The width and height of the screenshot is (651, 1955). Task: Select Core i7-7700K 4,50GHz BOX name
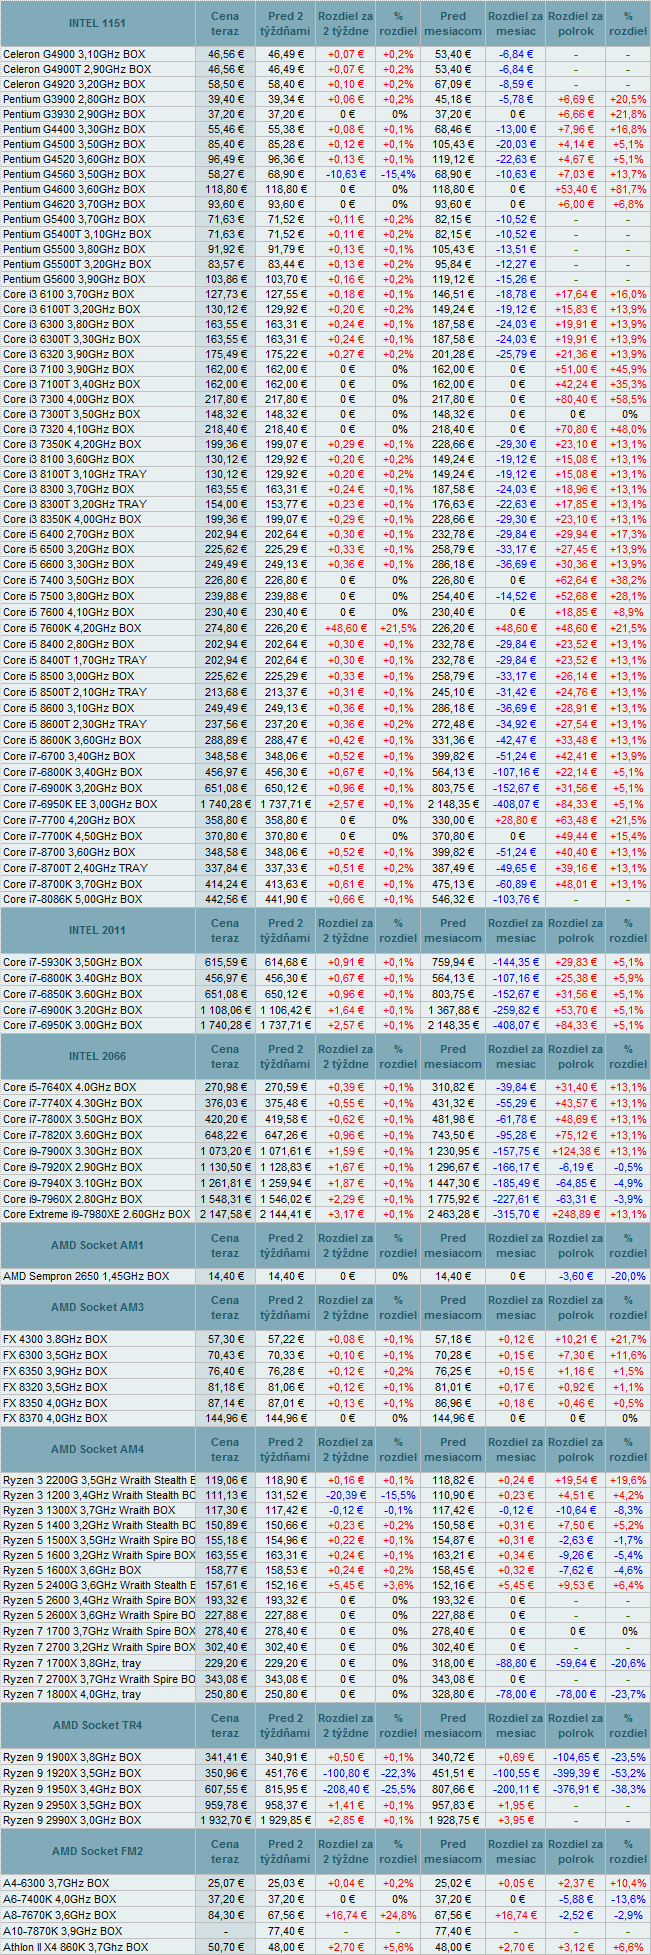pyautogui.click(x=72, y=836)
